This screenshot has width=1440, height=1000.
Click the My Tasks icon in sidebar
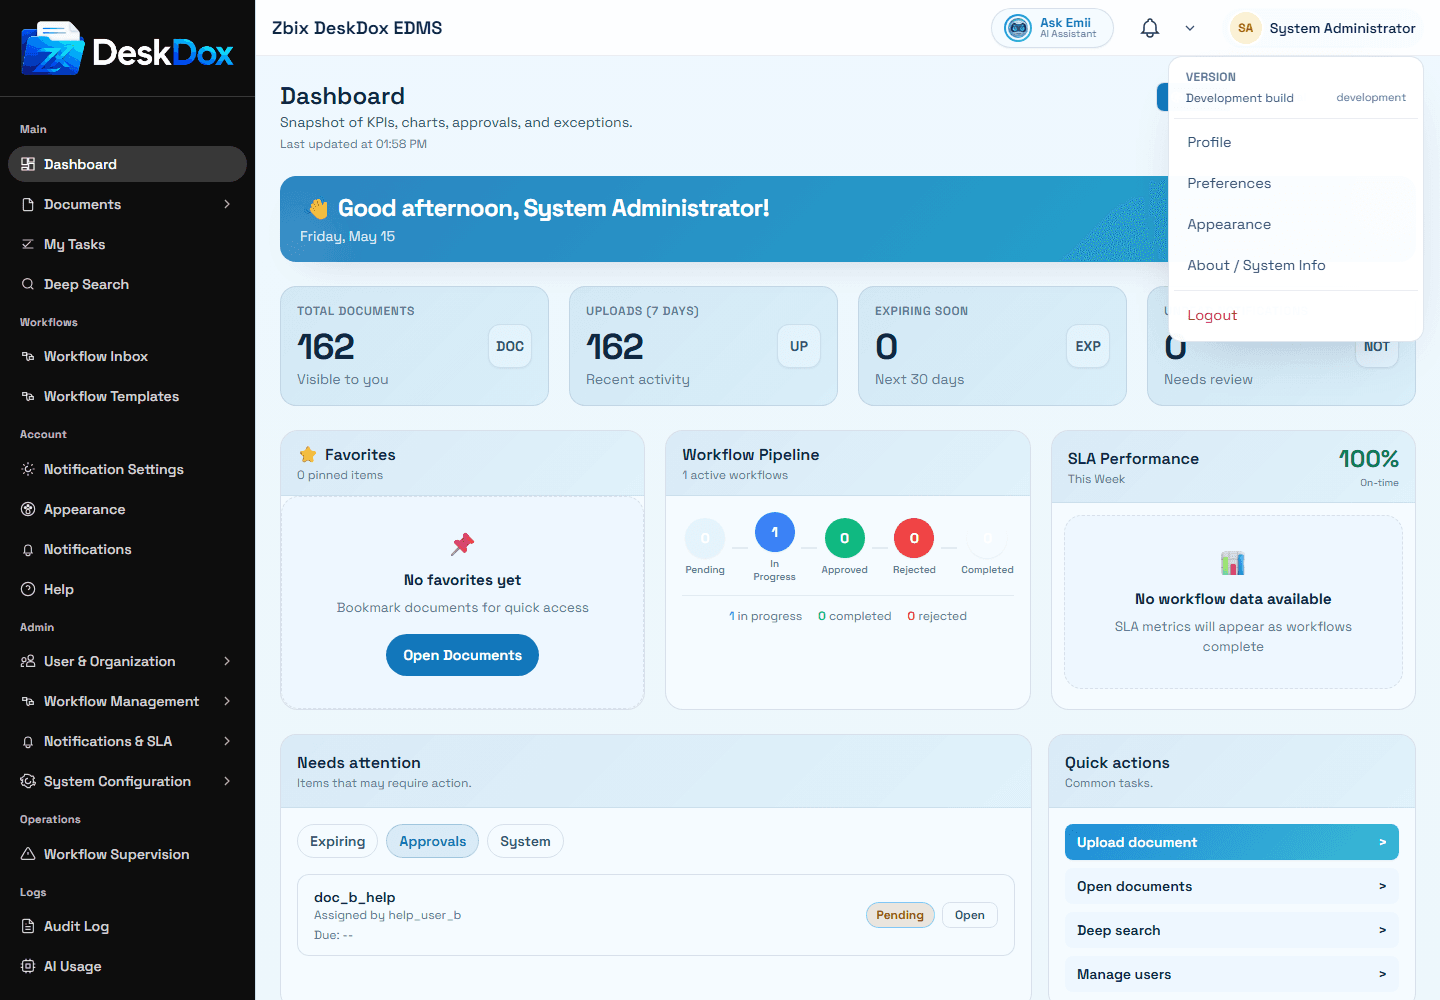tap(28, 244)
